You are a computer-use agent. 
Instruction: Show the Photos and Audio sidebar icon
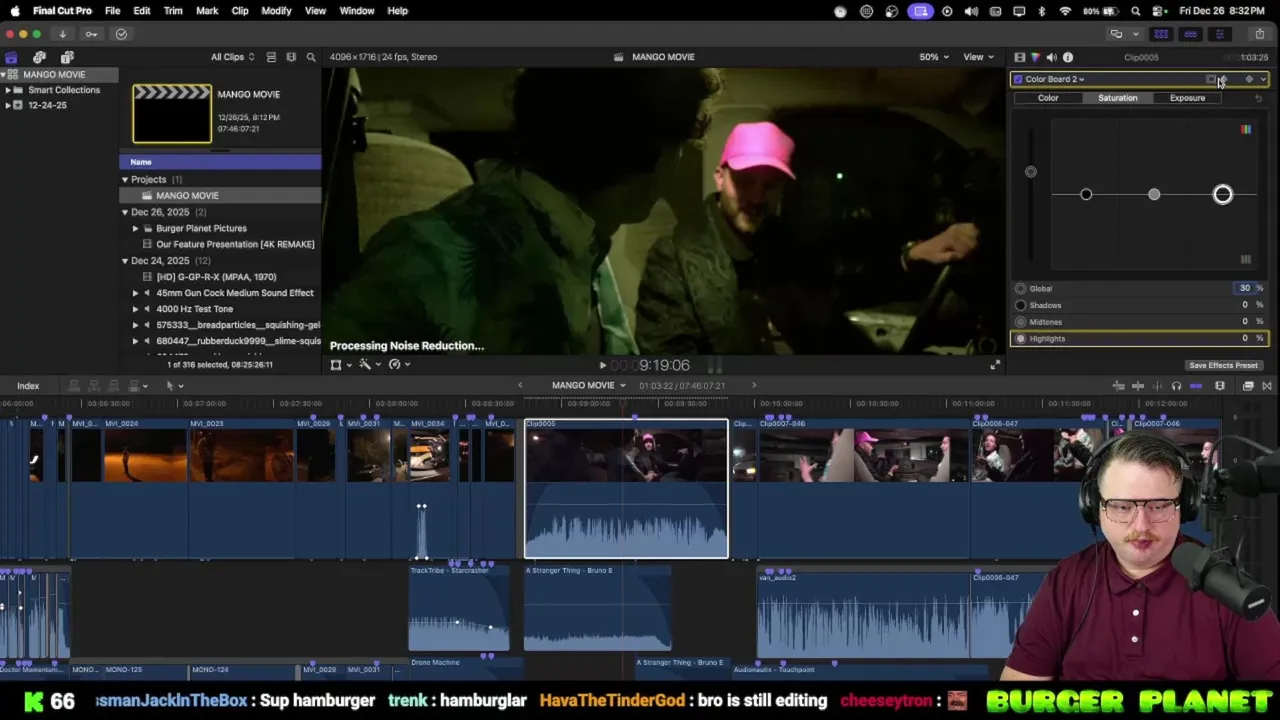coord(39,57)
